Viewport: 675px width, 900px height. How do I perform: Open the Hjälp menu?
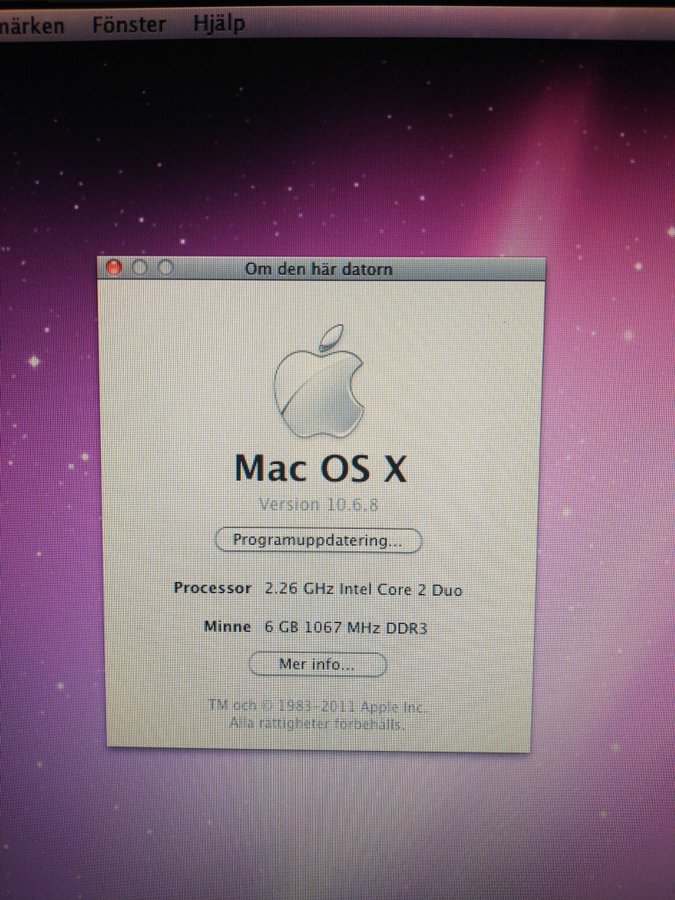point(219,24)
